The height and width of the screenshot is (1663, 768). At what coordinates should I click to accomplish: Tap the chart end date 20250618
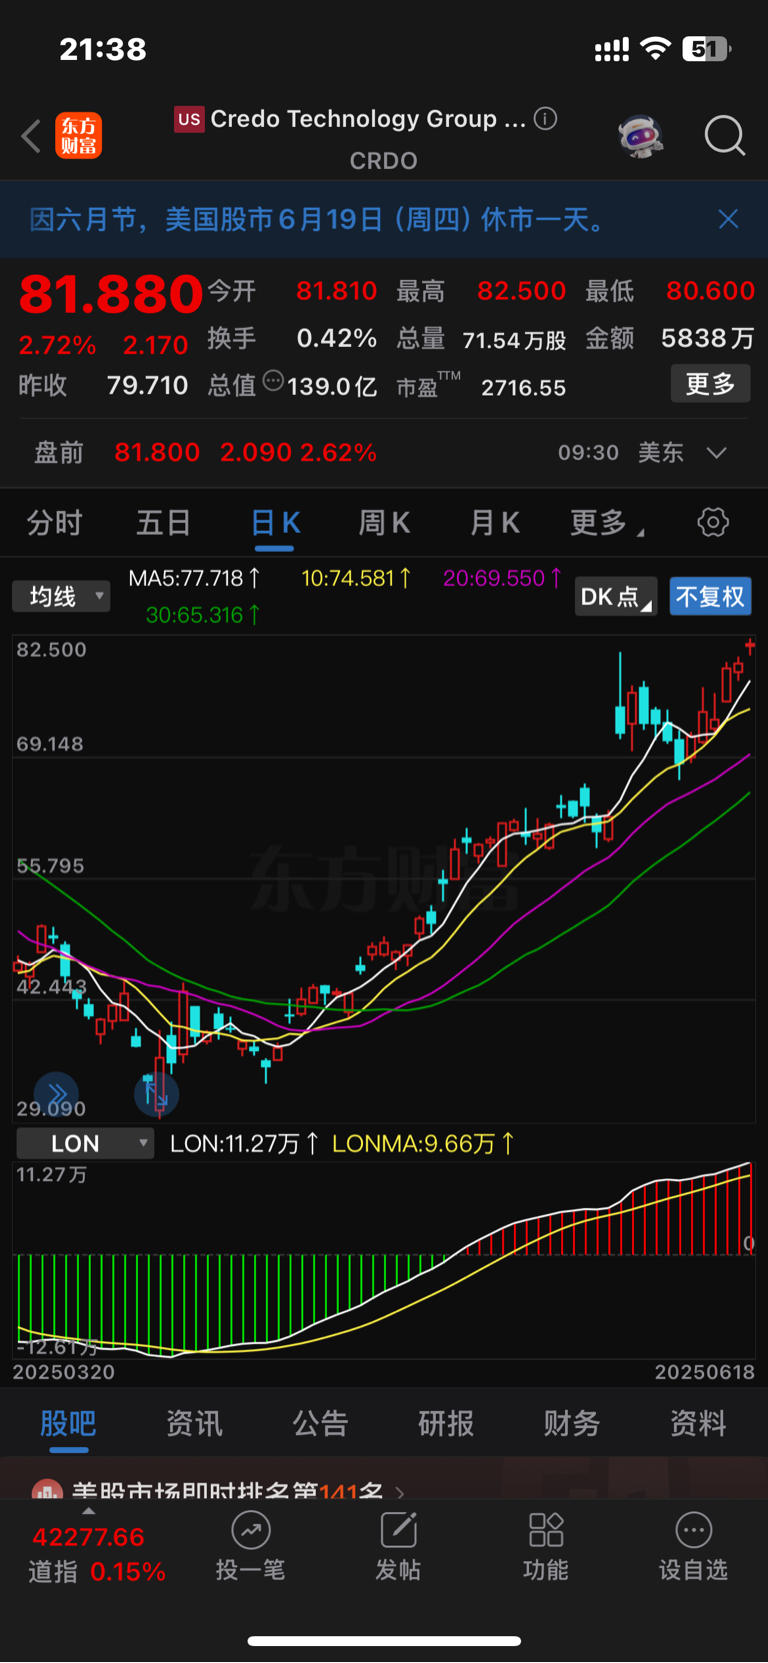click(x=704, y=1372)
